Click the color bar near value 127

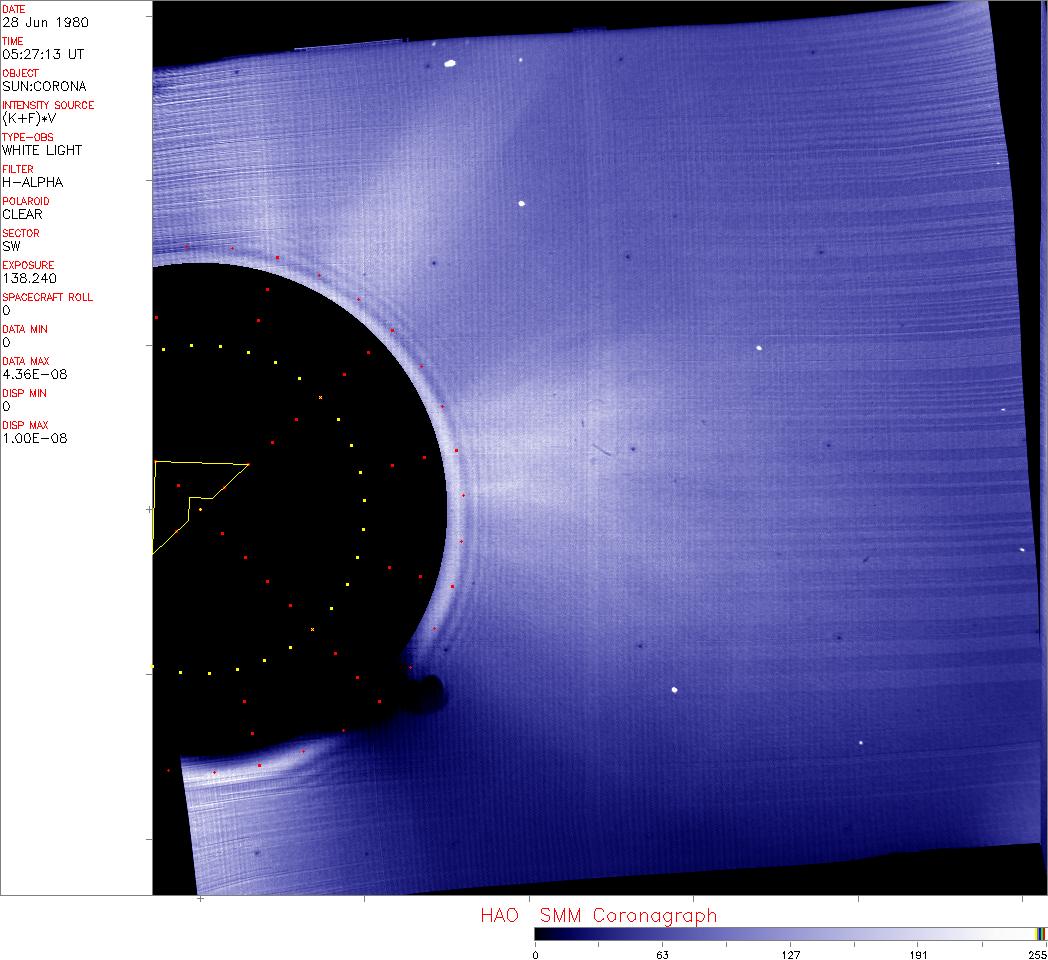click(x=790, y=934)
